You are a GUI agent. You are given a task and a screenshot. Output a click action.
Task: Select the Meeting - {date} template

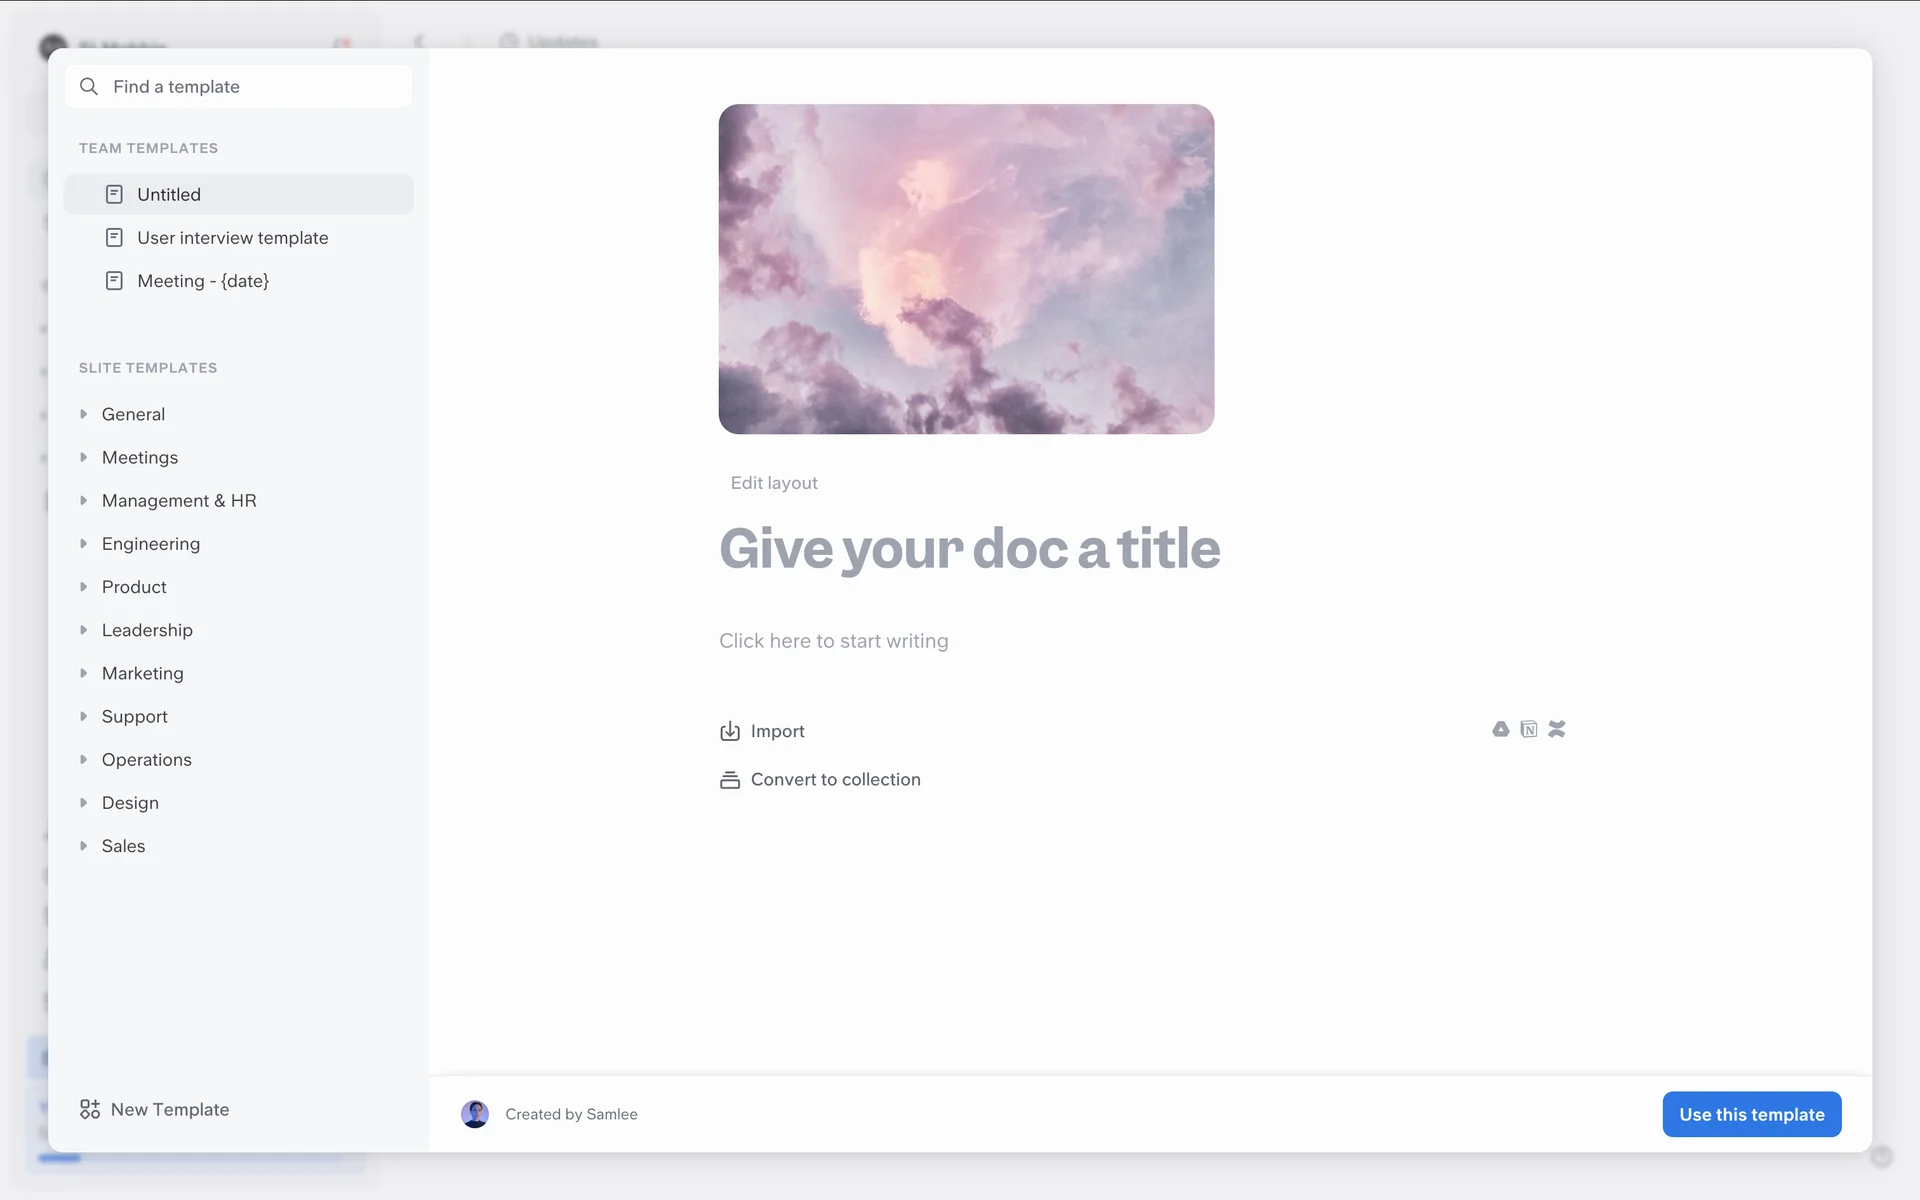click(203, 281)
